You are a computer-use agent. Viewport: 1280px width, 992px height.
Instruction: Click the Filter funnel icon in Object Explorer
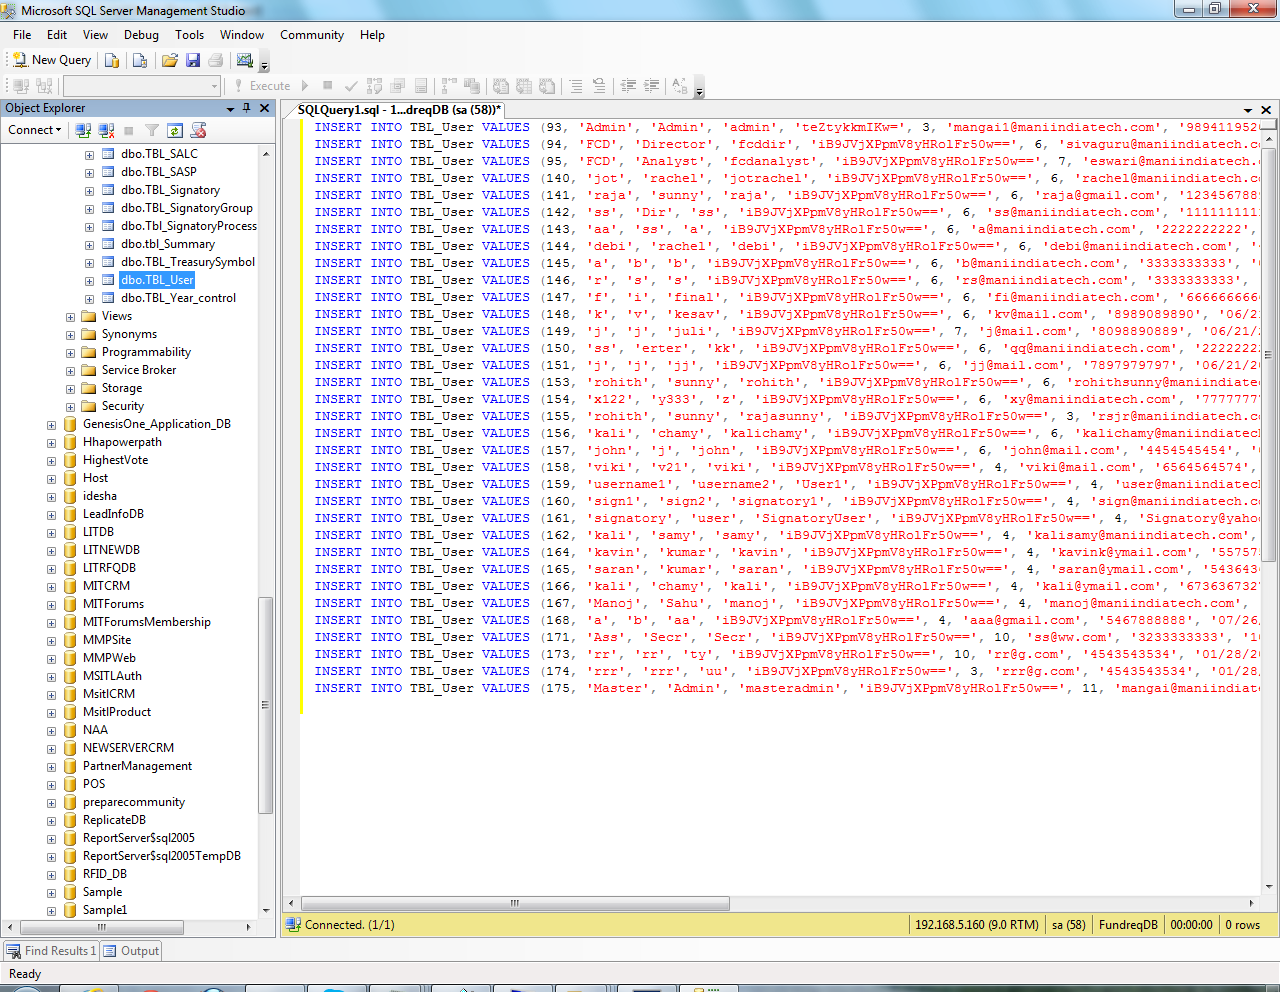(152, 130)
